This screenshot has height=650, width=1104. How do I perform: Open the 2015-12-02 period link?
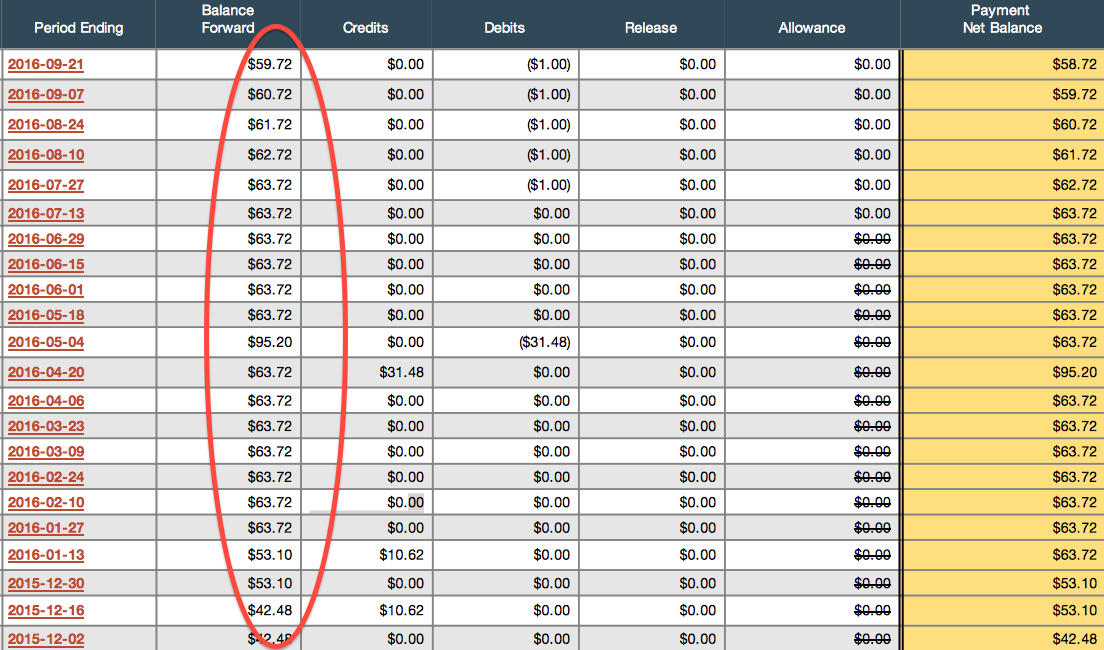(46, 639)
